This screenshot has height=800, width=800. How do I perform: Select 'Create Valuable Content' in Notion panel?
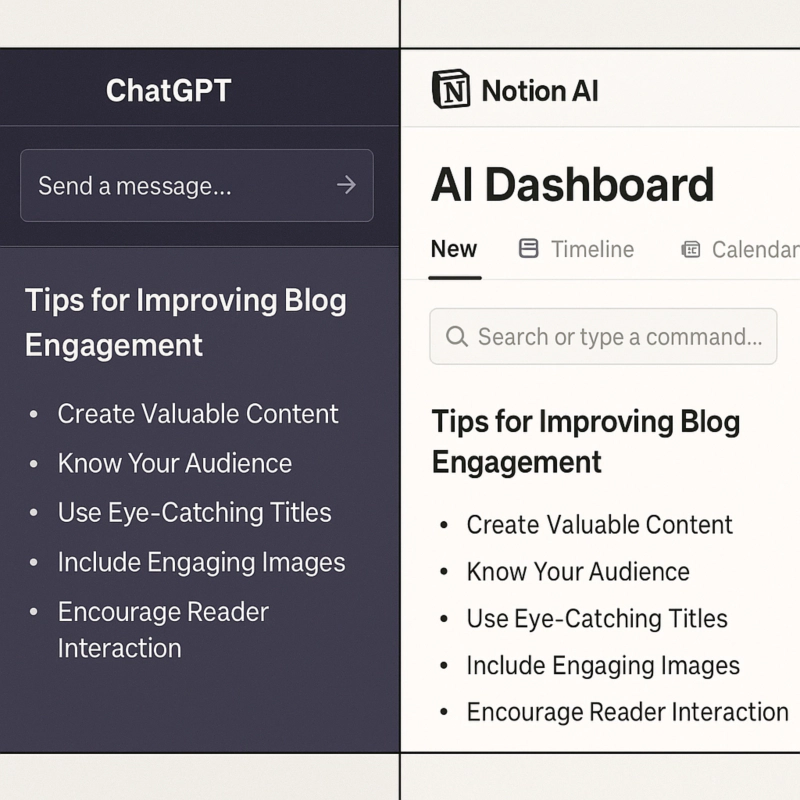point(599,524)
